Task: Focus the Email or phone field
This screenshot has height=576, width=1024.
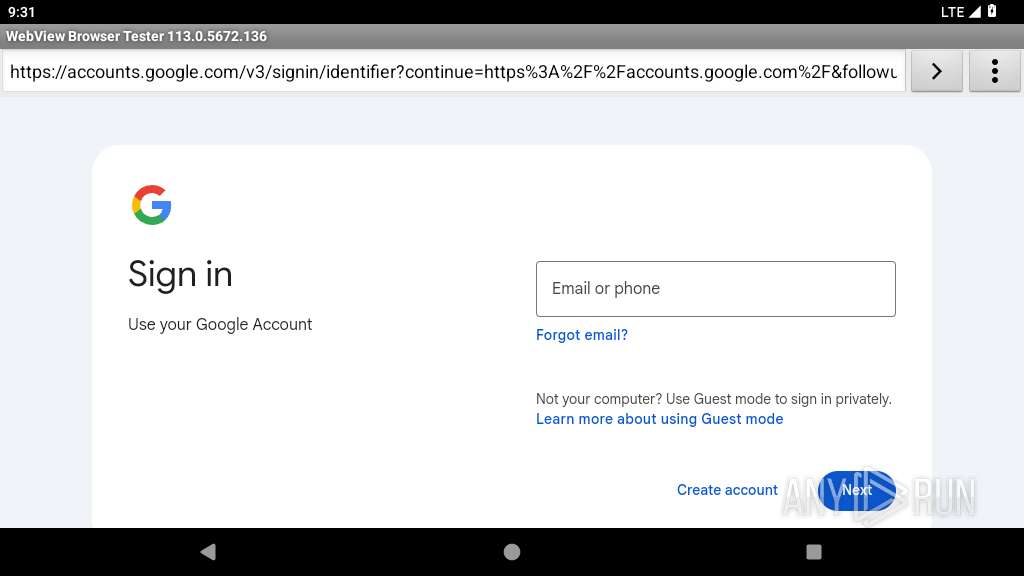Action: [716, 289]
